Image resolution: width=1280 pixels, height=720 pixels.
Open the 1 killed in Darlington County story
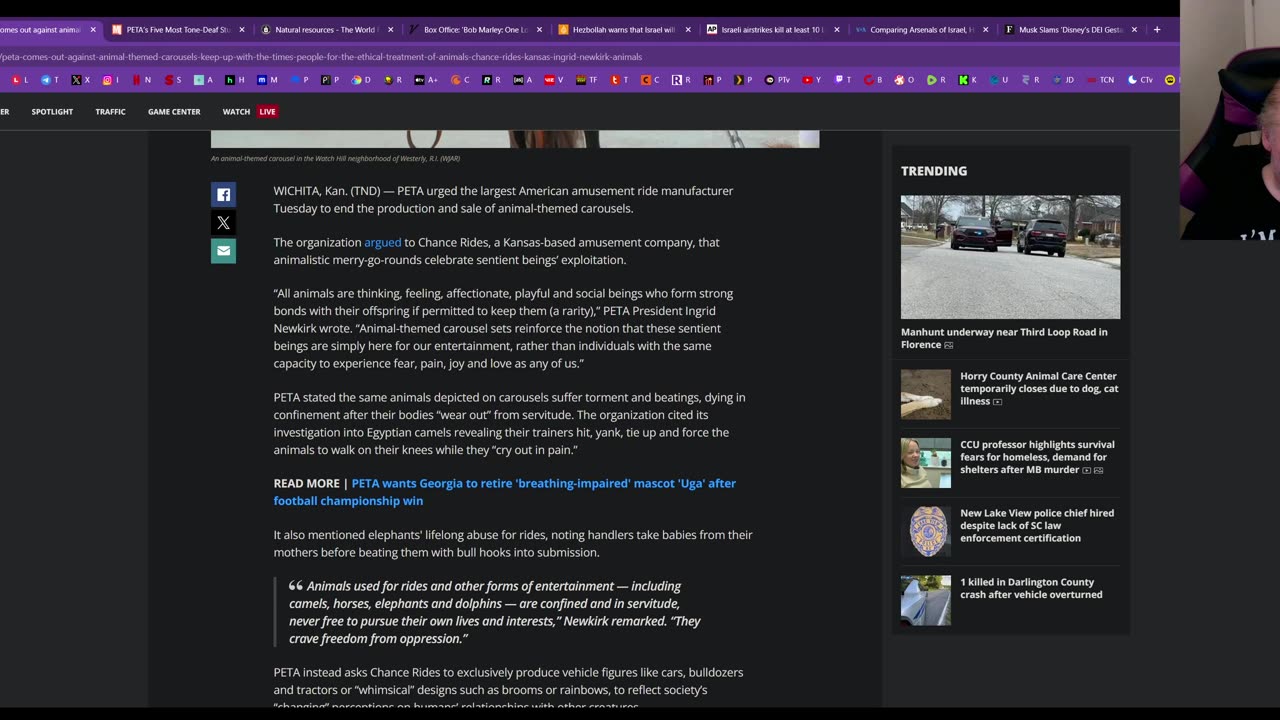tap(1031, 588)
